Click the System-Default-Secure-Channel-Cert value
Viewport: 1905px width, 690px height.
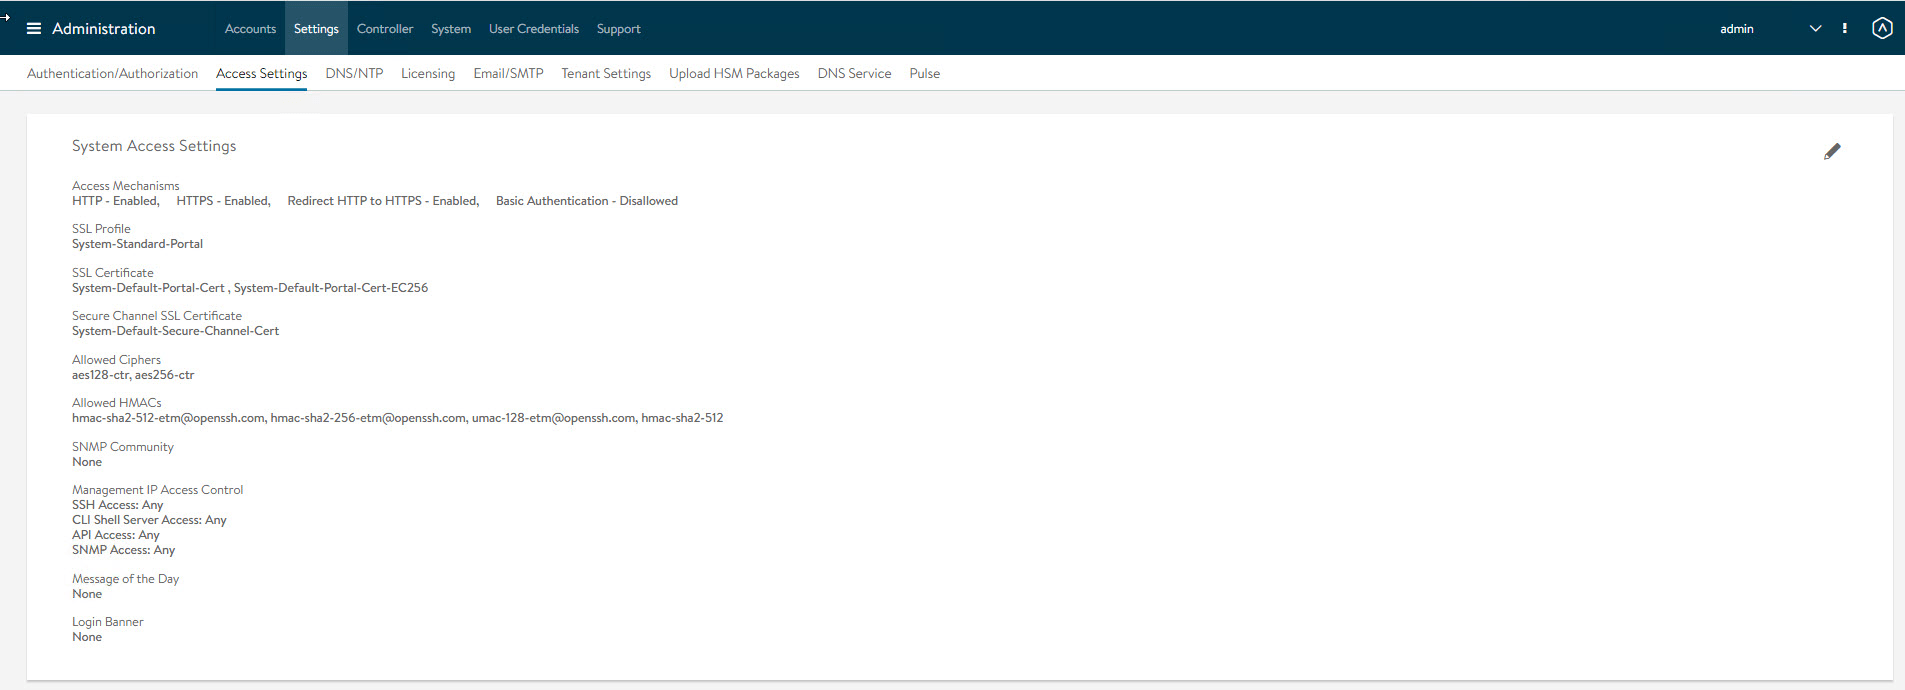(x=175, y=331)
